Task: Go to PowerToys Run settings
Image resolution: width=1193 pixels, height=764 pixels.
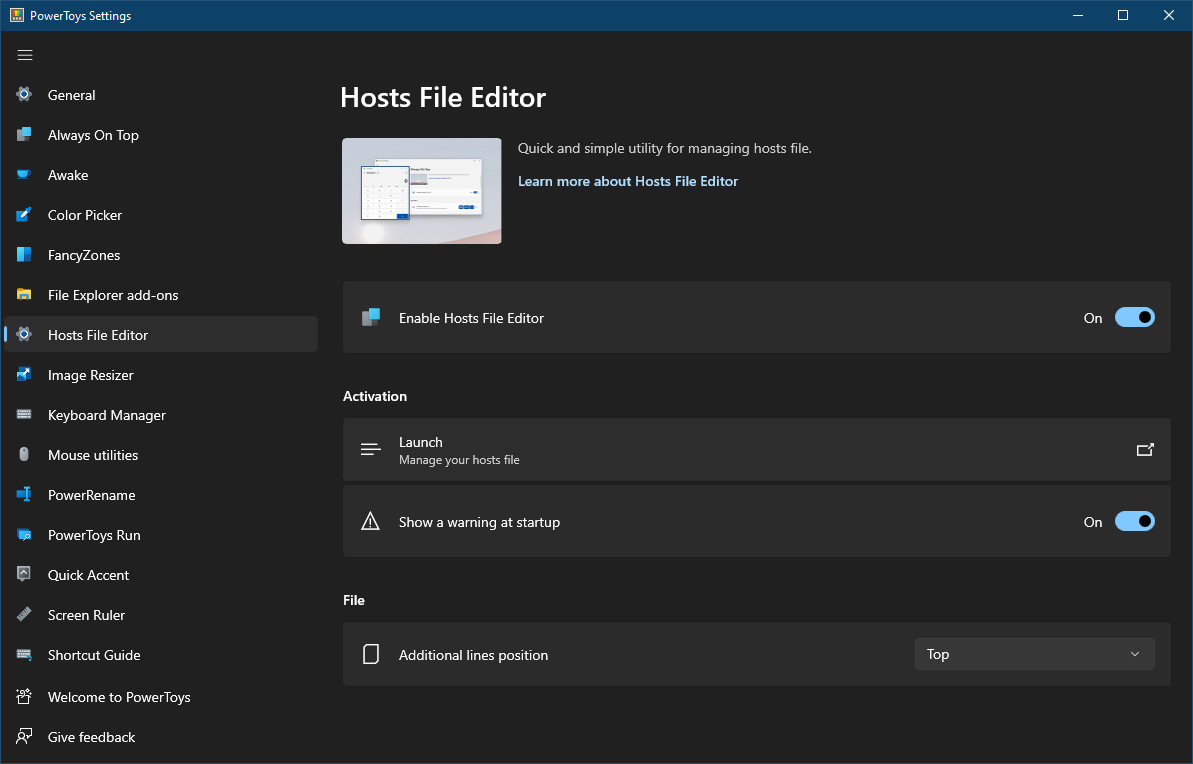Action: pos(94,535)
